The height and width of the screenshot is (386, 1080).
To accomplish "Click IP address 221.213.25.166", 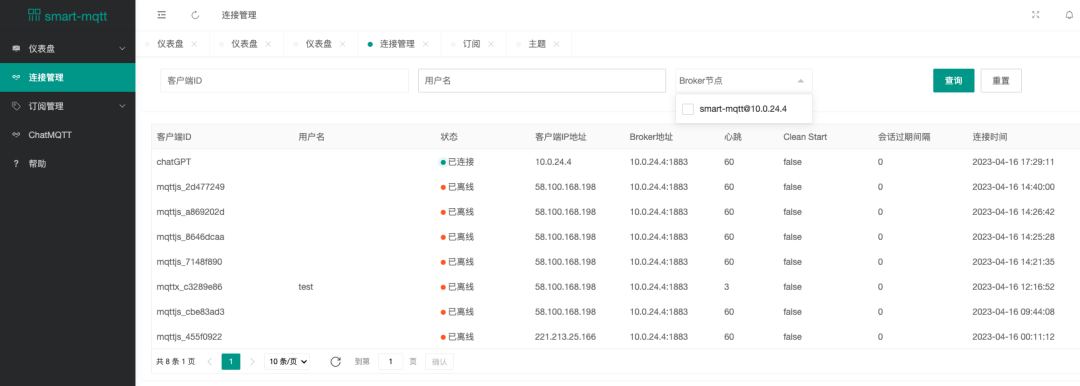I will (565, 337).
